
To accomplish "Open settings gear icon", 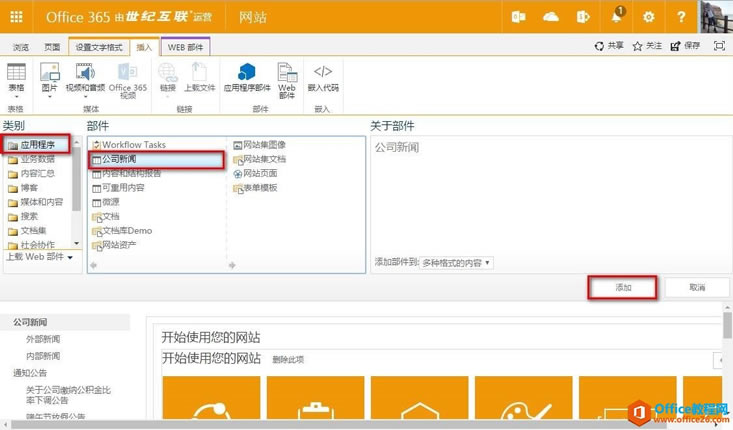I will pyautogui.click(x=648, y=17).
